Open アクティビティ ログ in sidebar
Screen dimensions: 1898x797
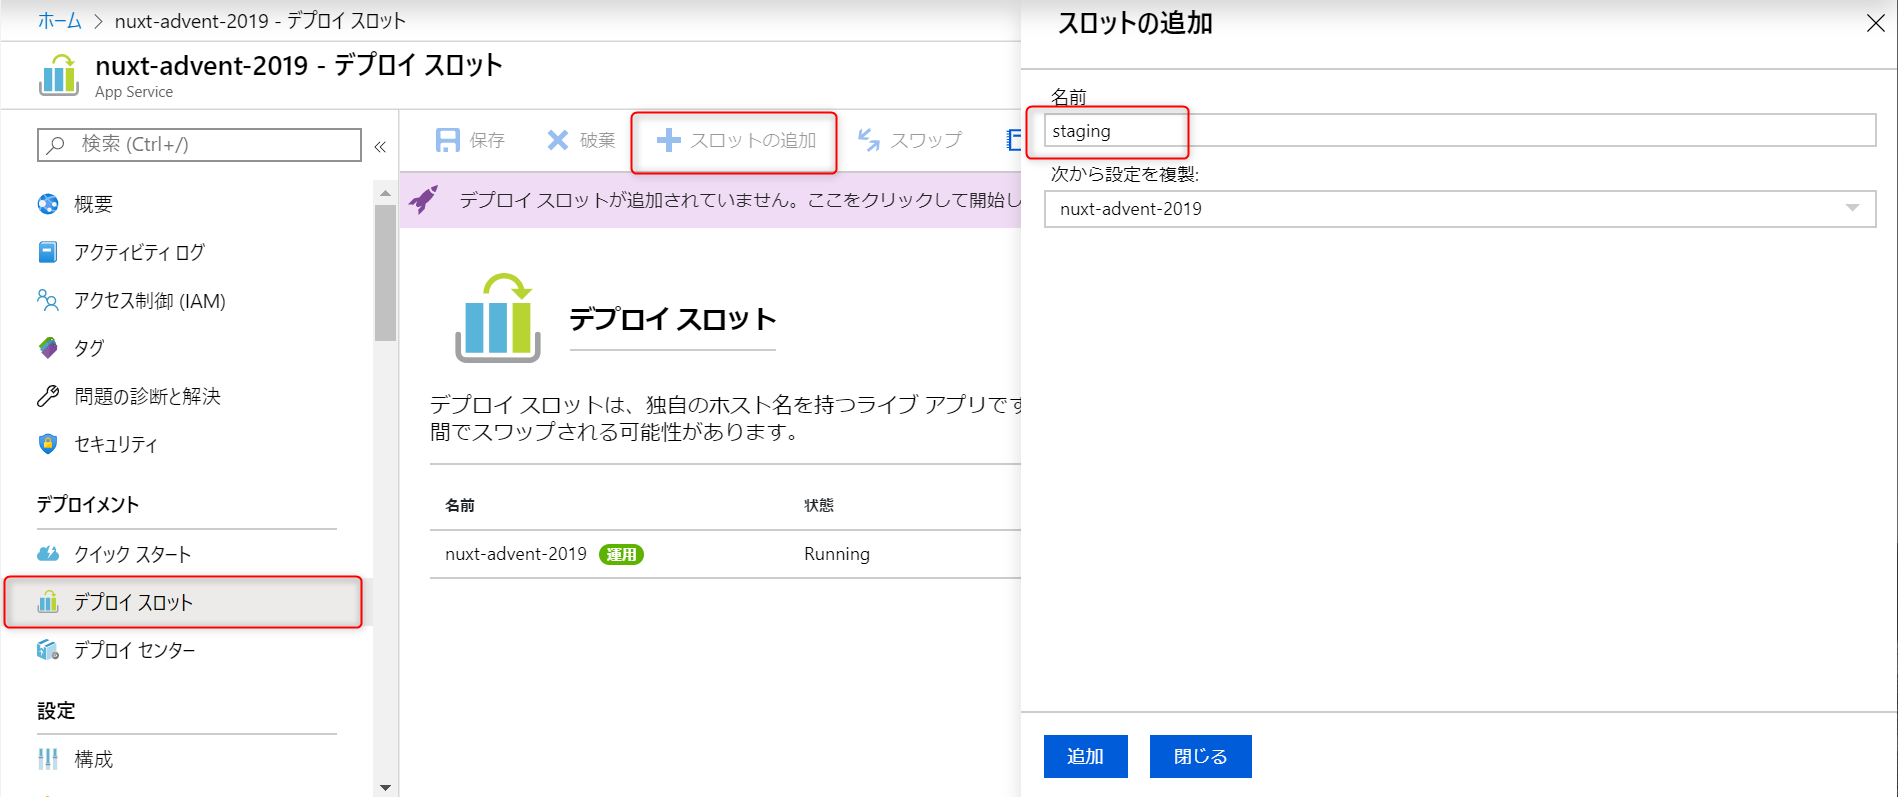pyautogui.click(x=139, y=252)
